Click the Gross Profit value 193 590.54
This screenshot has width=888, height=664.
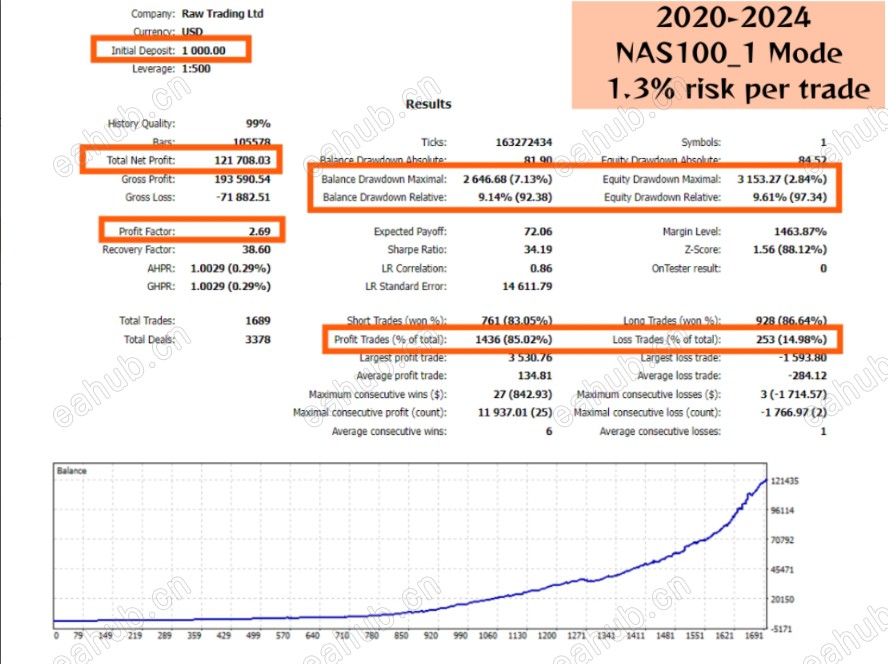point(242,179)
